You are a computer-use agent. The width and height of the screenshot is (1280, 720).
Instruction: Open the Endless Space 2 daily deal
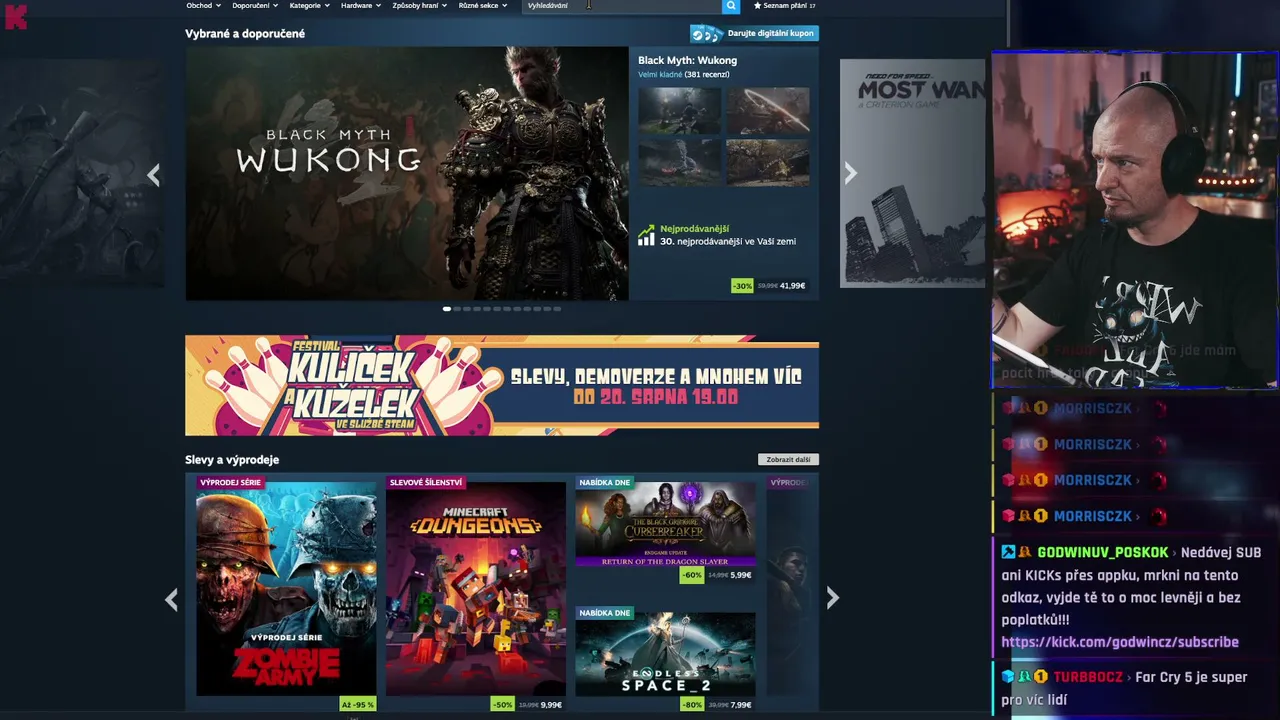(x=666, y=654)
